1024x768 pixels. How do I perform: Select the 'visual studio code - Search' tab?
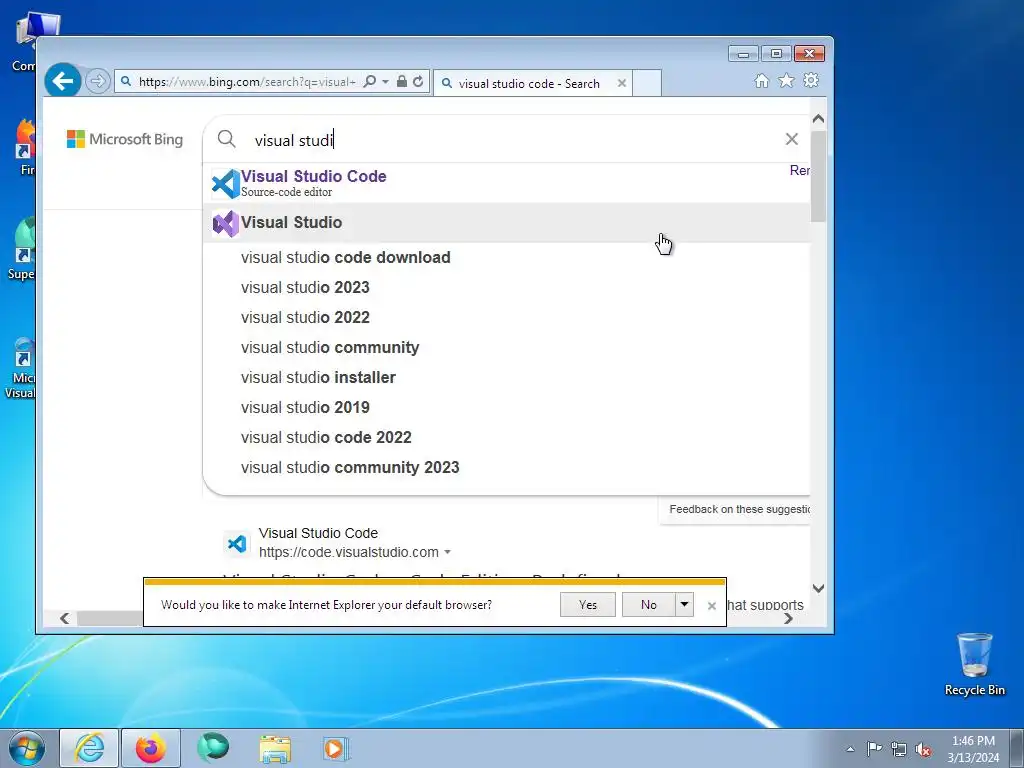click(528, 84)
